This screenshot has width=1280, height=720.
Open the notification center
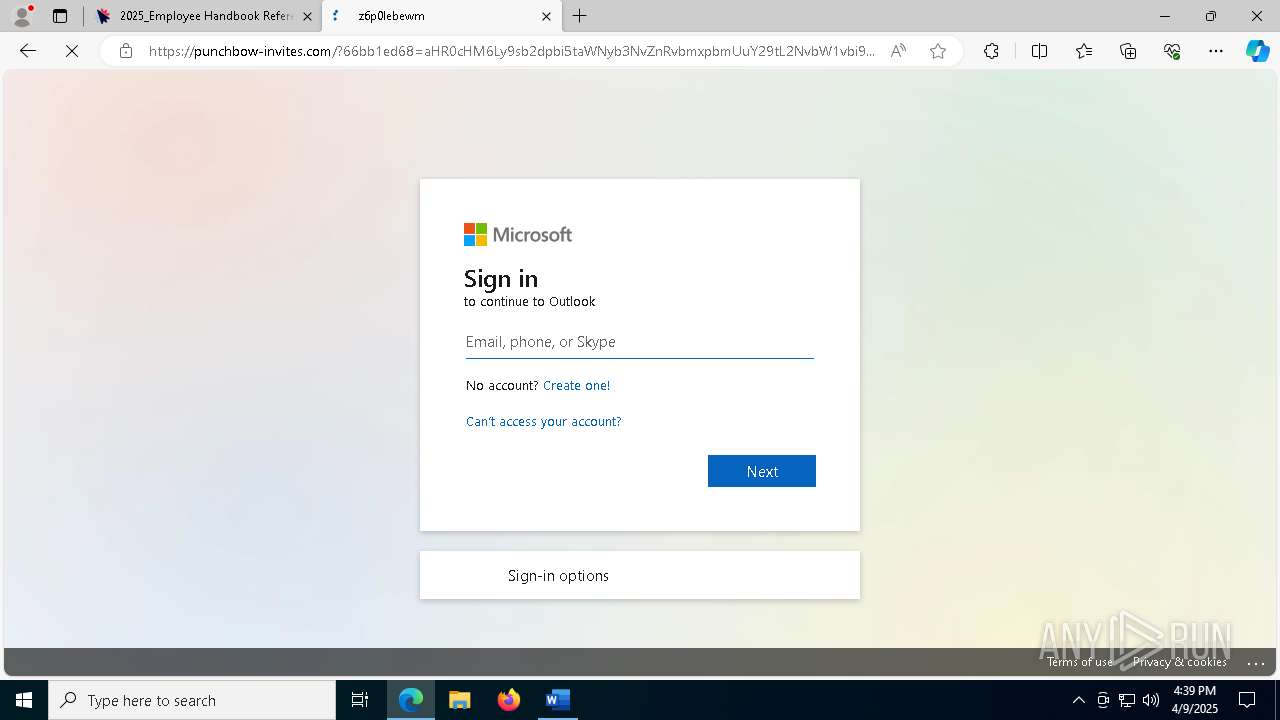click(1247, 700)
